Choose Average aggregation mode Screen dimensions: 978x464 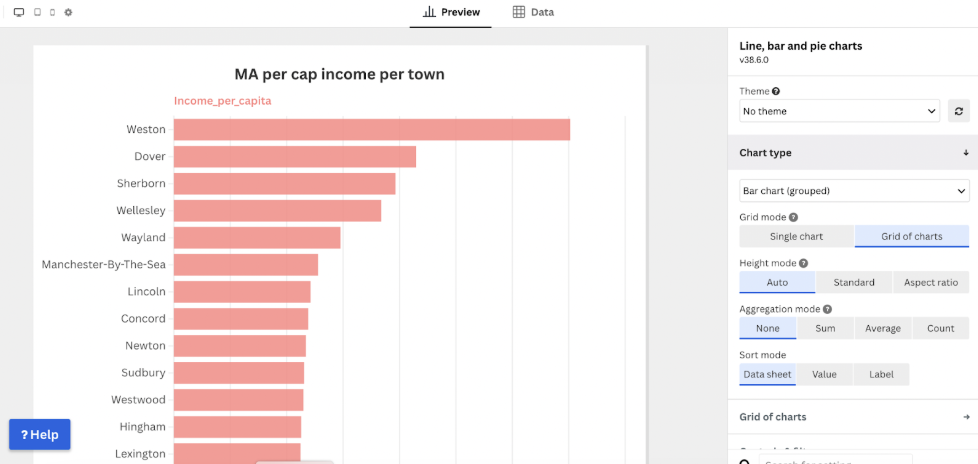(x=882, y=329)
